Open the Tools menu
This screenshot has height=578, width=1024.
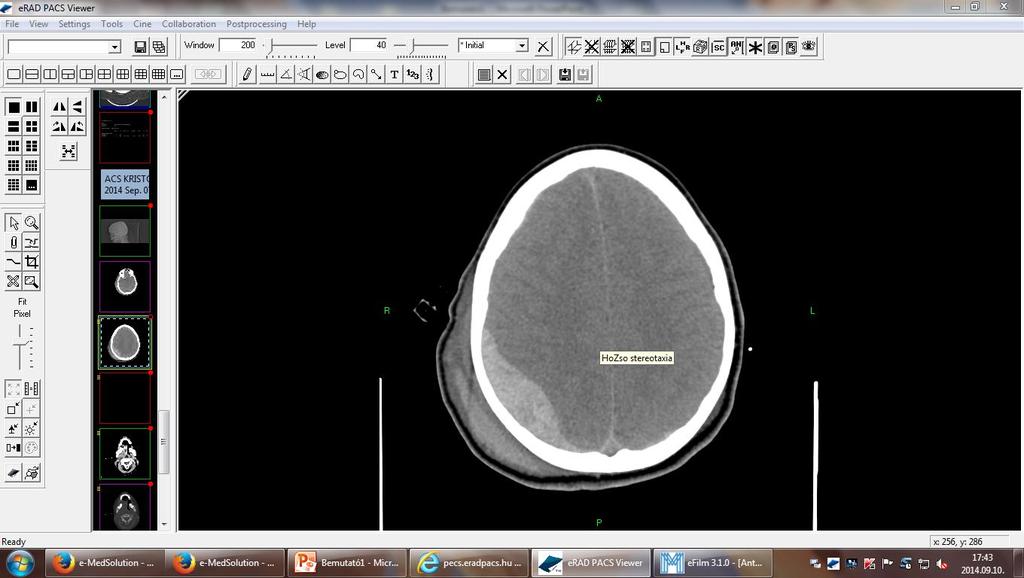coord(112,24)
